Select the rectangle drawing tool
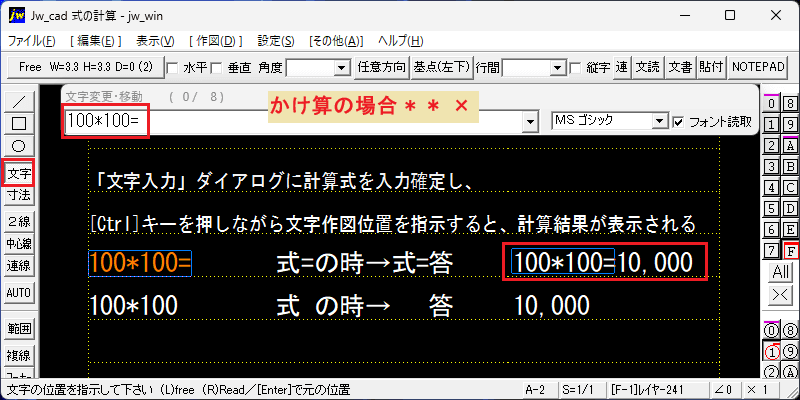Viewport: 800px width, 400px height. coord(19,123)
